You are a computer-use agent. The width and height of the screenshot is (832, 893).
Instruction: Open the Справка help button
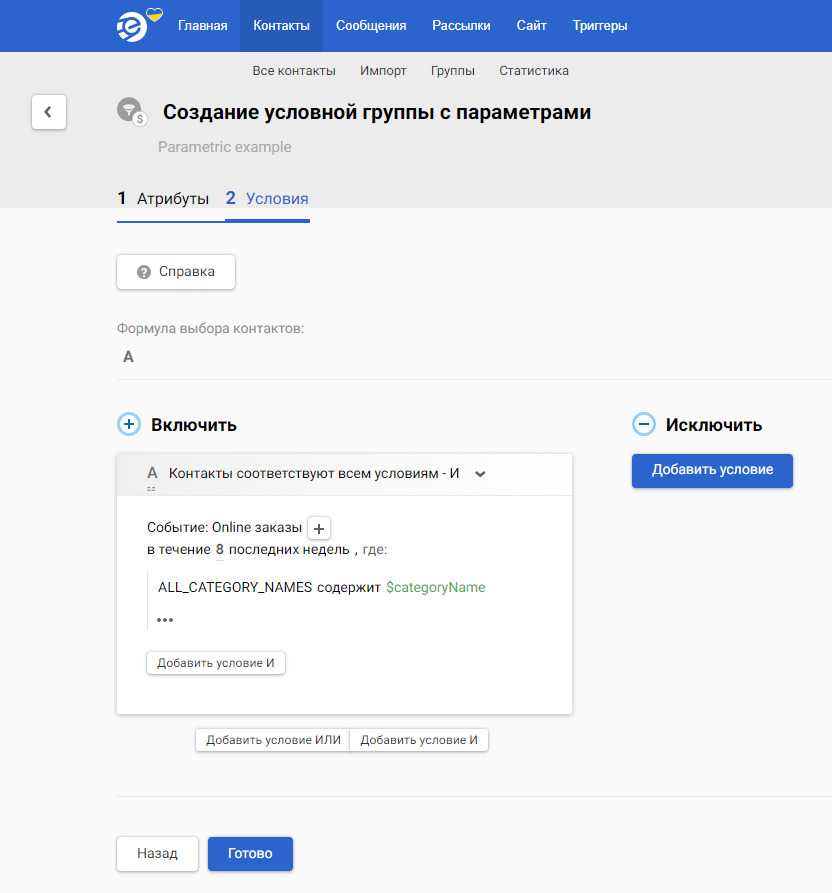[x=176, y=272]
